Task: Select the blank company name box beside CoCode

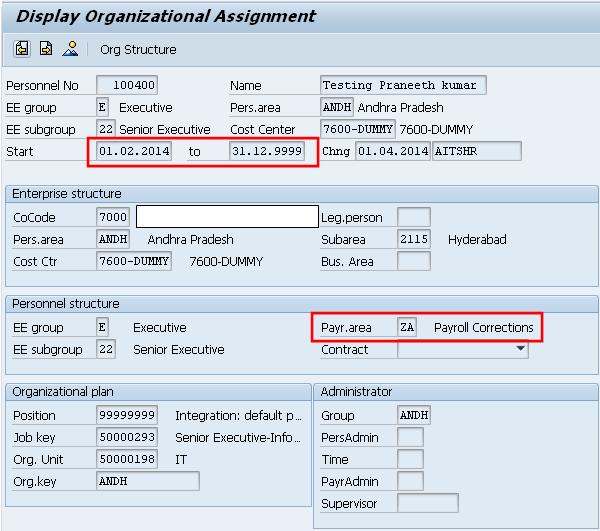Action: click(x=227, y=217)
